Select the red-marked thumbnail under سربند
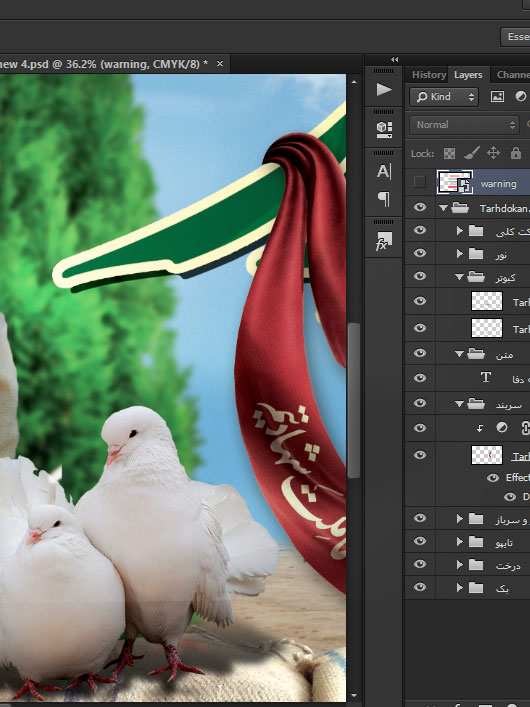Image resolution: width=530 pixels, height=707 pixels. click(487, 455)
